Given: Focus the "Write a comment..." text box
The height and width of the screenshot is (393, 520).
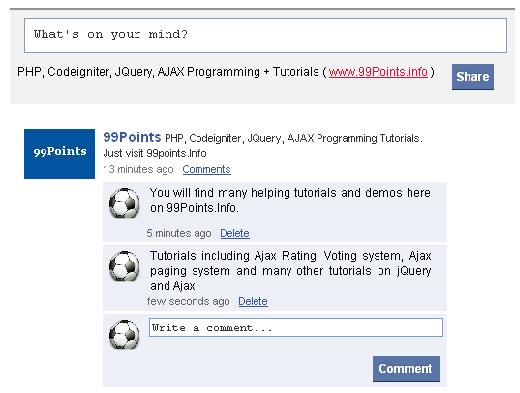Looking at the screenshot, I should tap(296, 327).
